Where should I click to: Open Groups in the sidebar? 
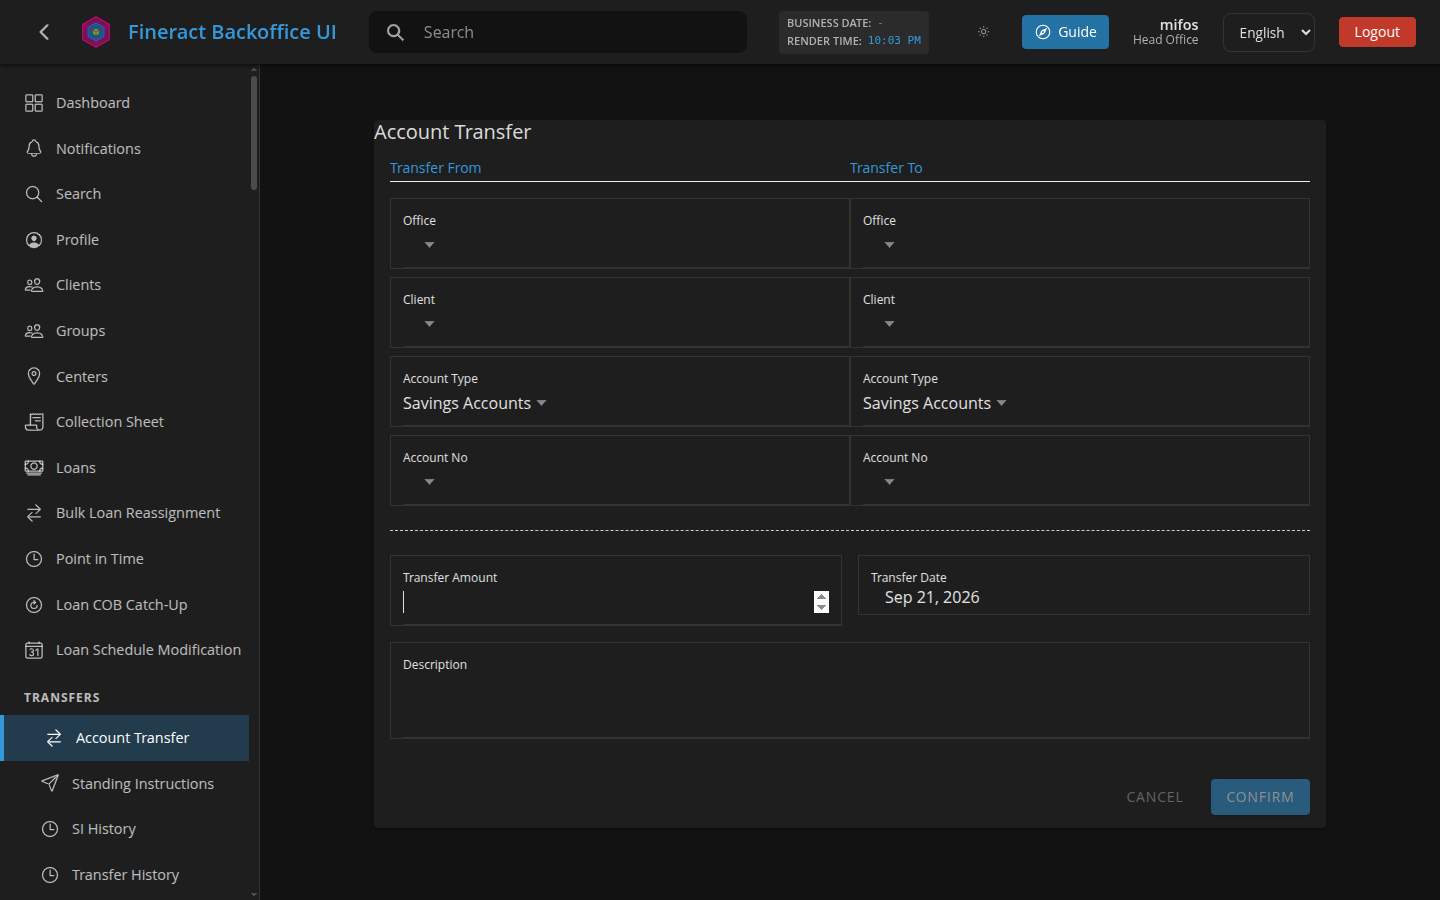[125, 331]
